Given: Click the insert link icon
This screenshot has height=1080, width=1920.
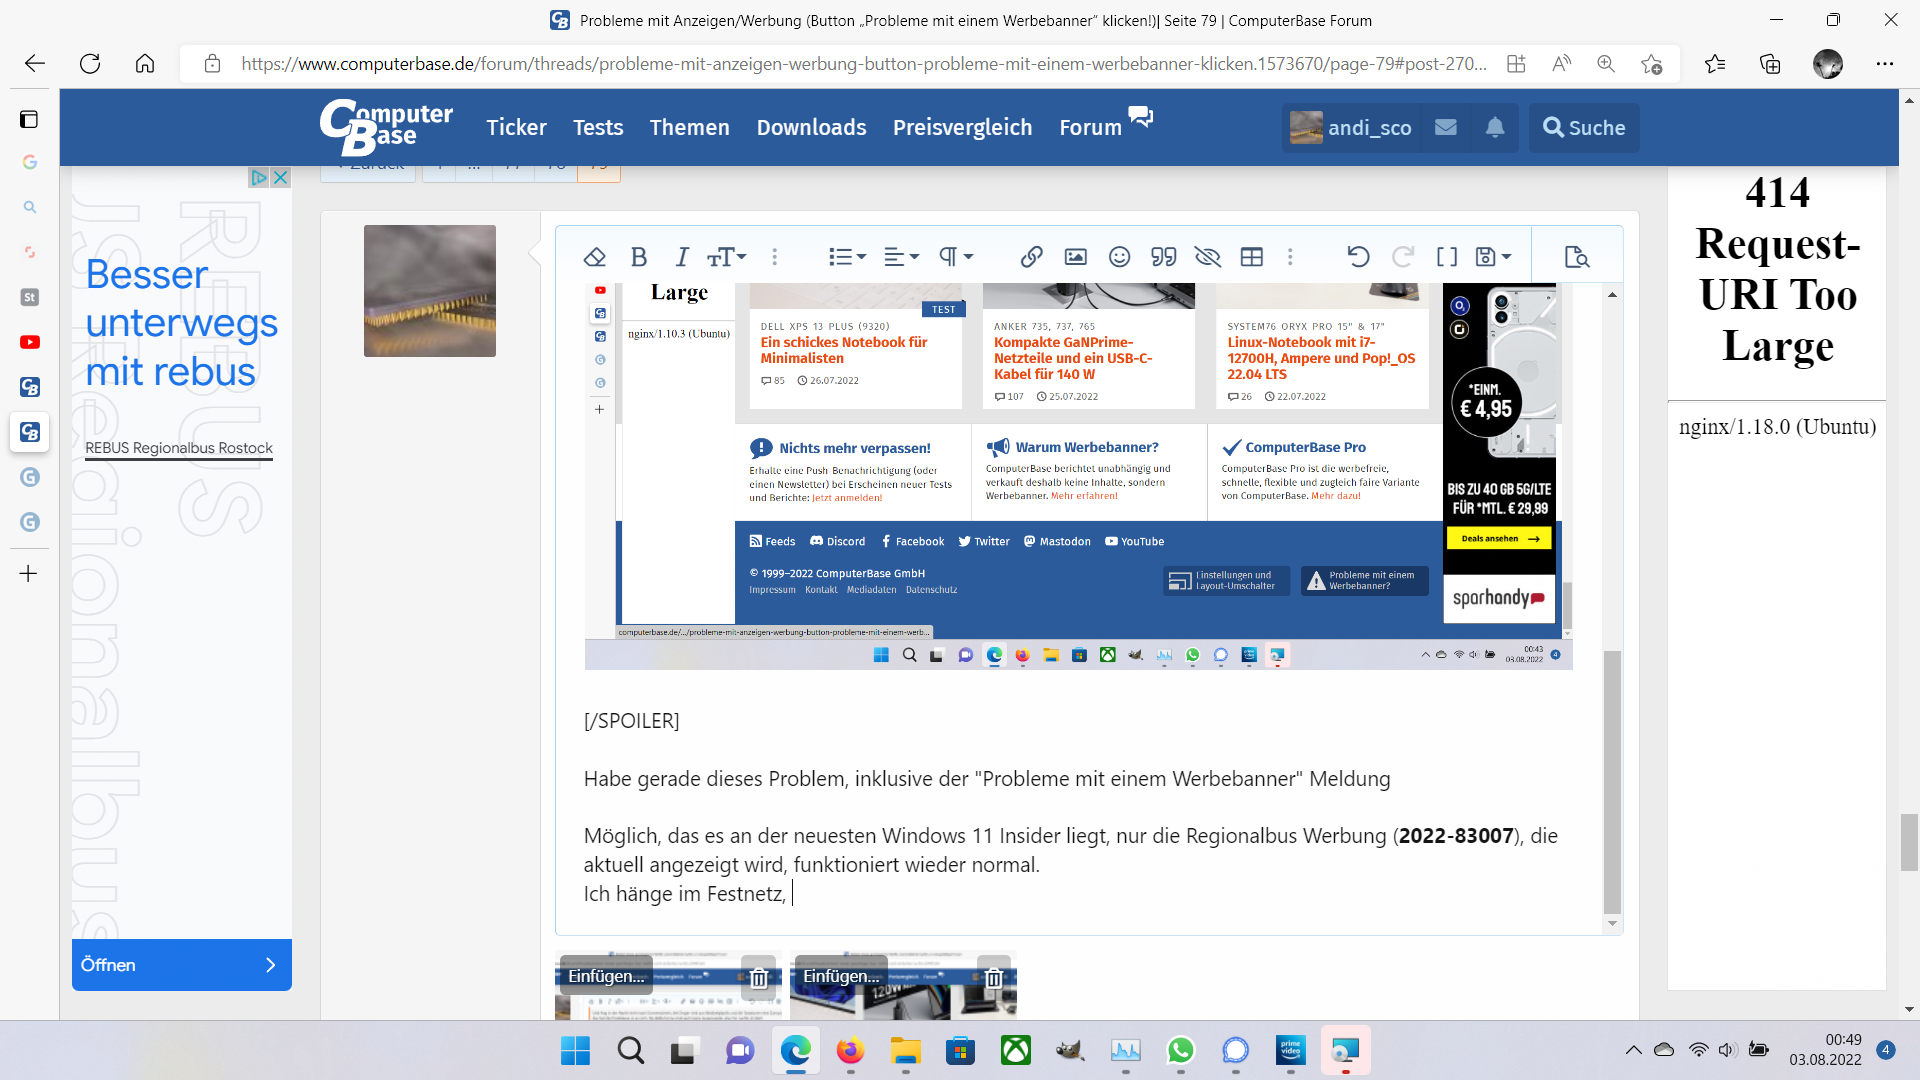Looking at the screenshot, I should coord(1032,257).
